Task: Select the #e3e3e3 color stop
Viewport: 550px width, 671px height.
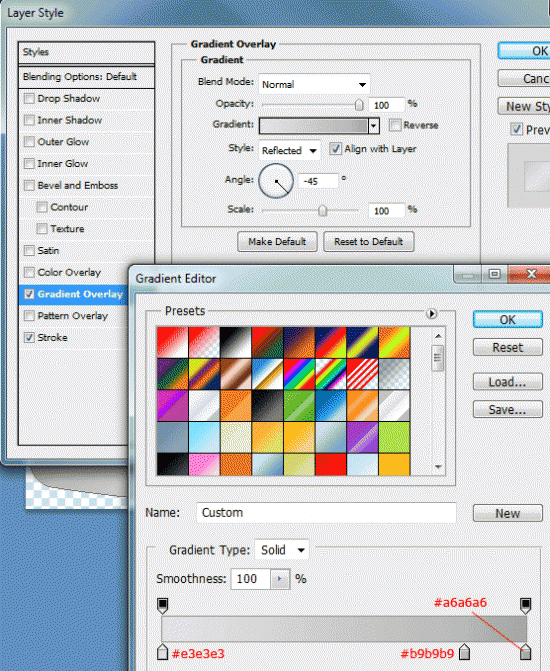Action: point(162,652)
